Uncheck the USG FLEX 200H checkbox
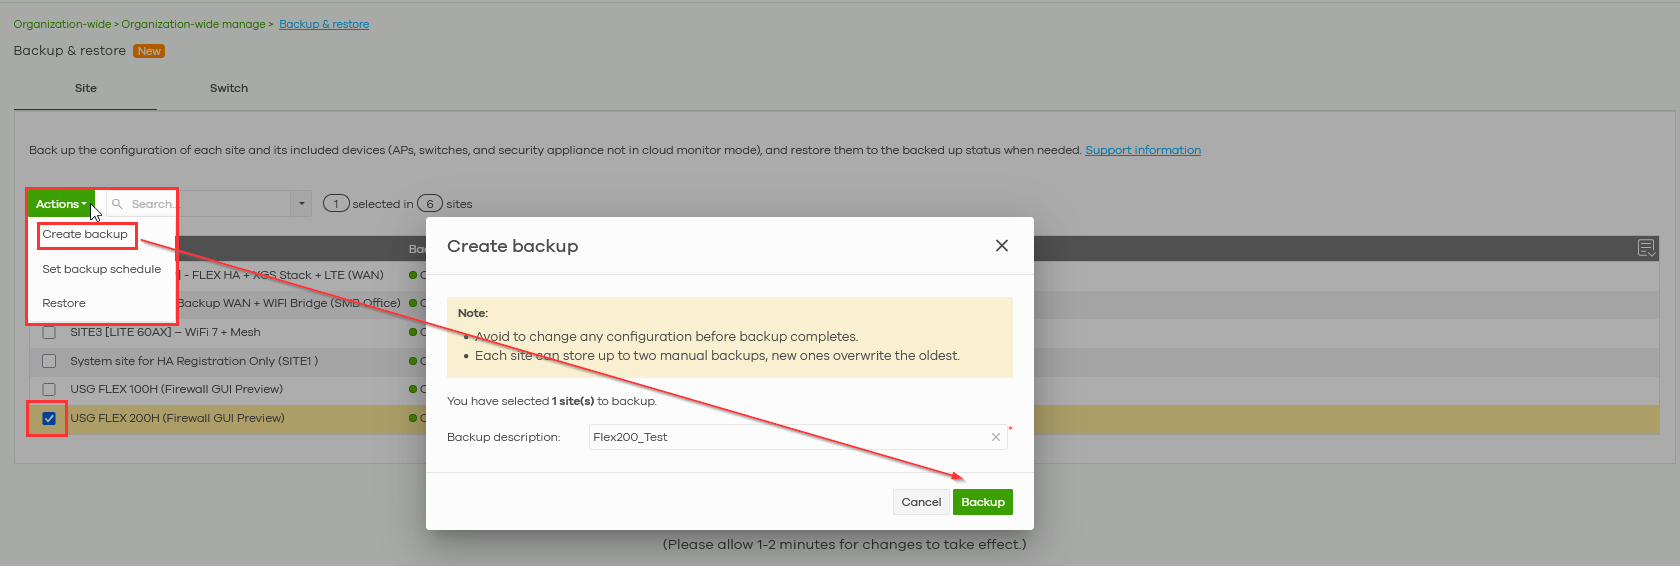 coord(49,418)
